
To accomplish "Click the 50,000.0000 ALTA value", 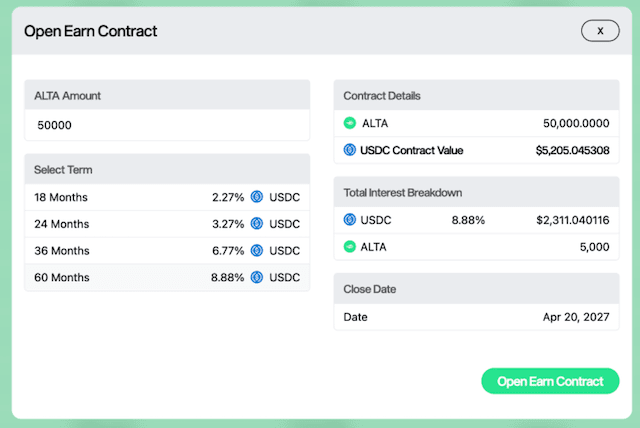I will coord(576,123).
